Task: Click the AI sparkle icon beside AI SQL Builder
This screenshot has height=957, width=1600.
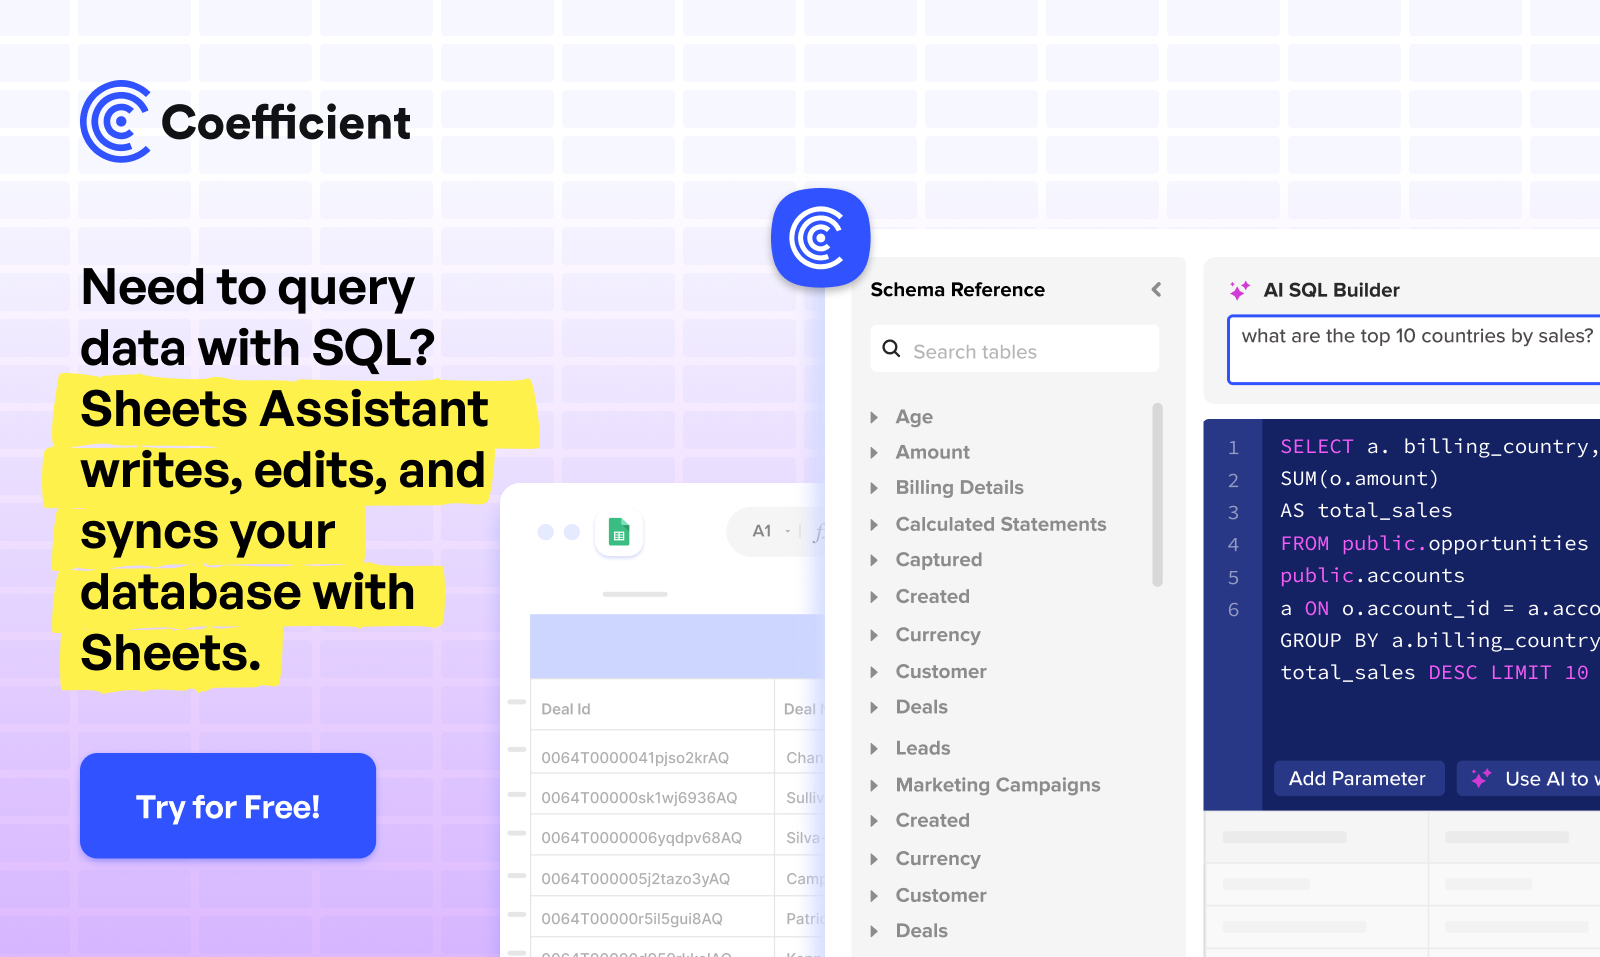Action: 1239,290
